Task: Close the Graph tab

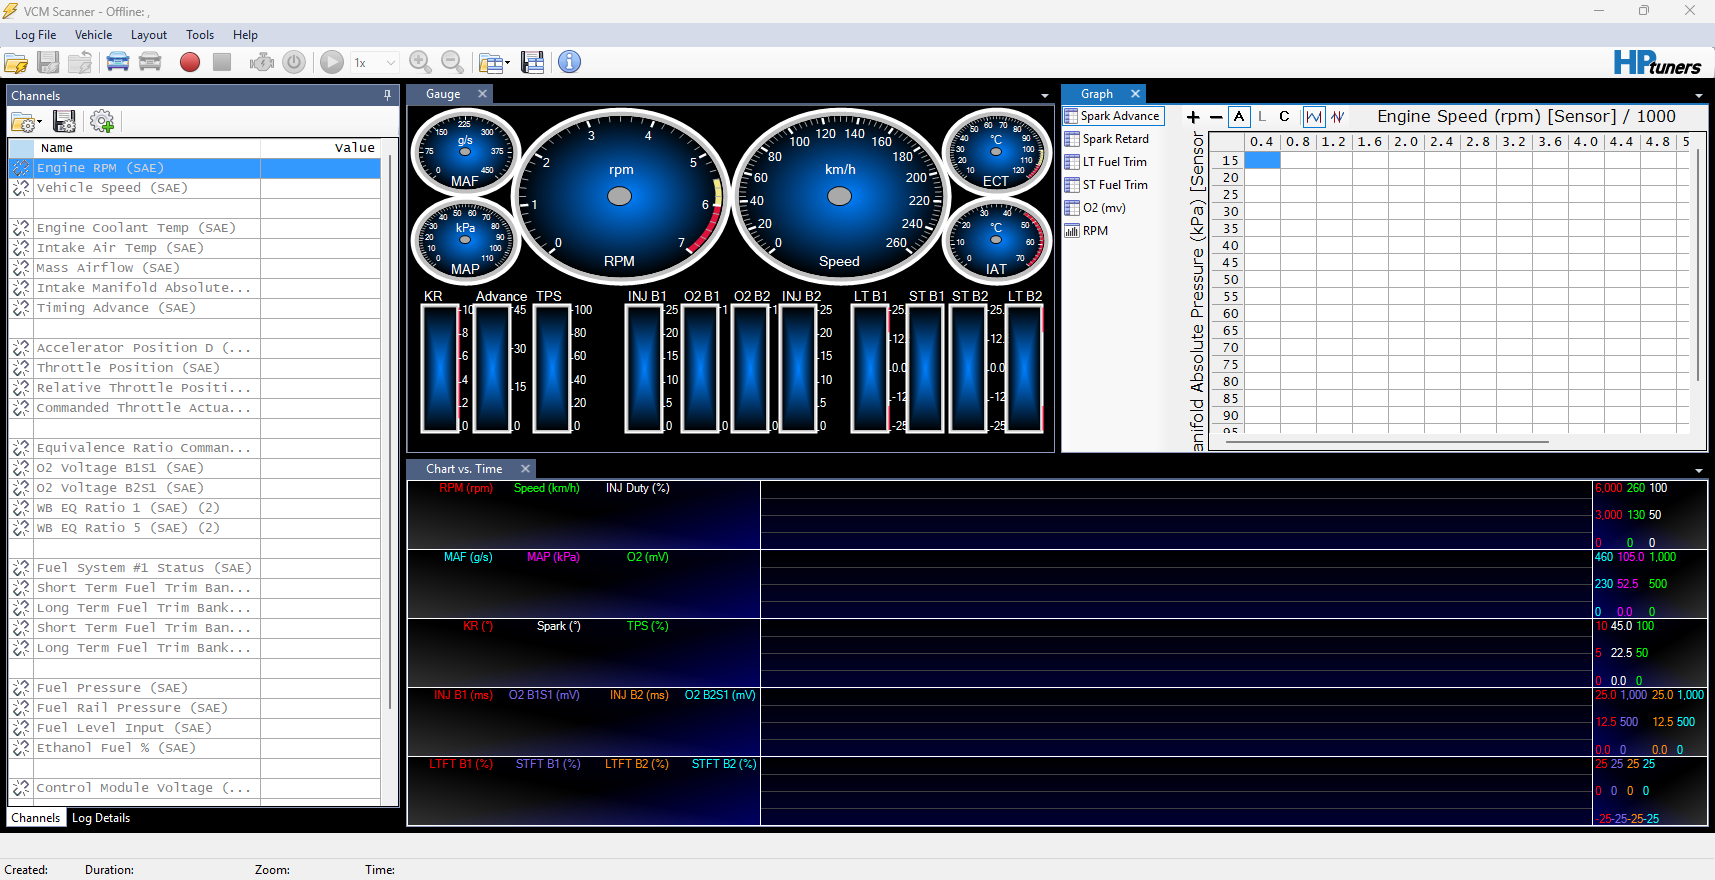Action: (x=1135, y=94)
